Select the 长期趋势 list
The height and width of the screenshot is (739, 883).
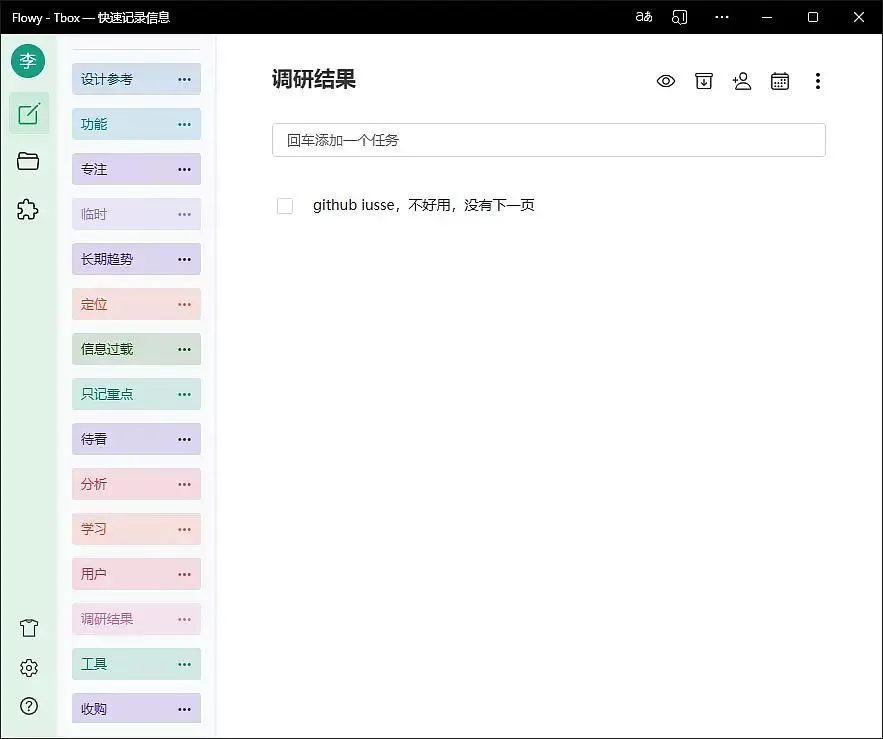click(x=120, y=259)
